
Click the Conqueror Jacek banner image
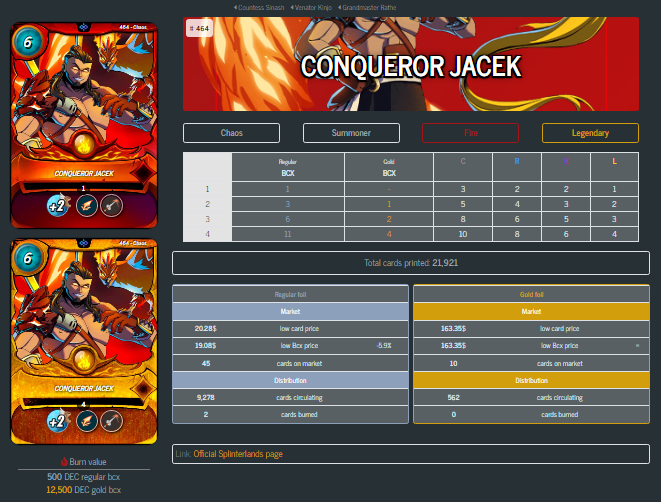click(x=411, y=64)
